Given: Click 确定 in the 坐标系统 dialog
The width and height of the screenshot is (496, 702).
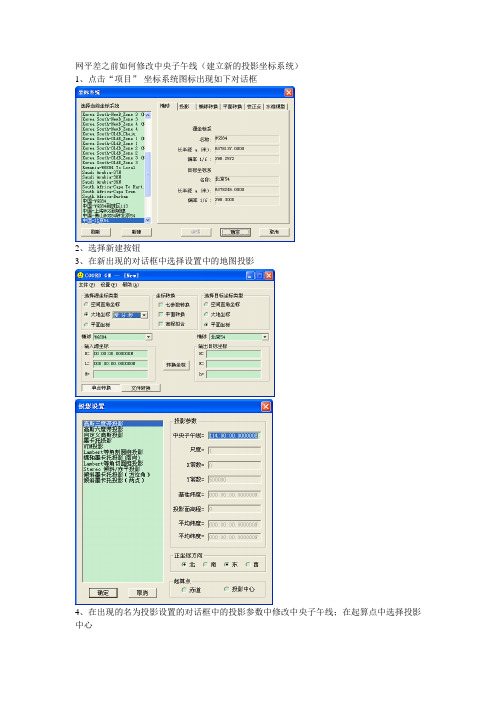Looking at the screenshot, I should tap(235, 232).
